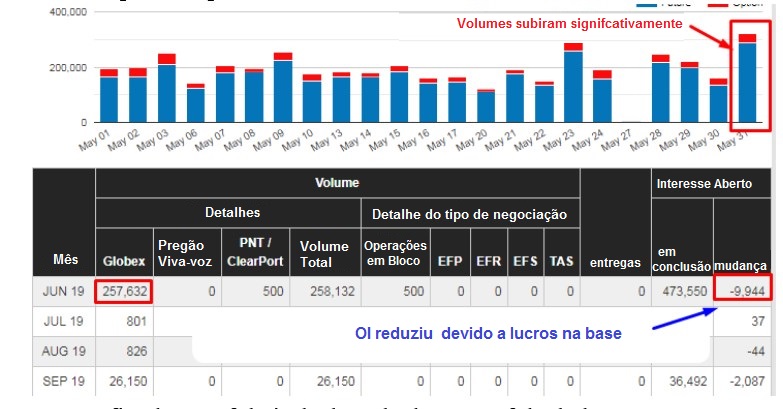The image size is (783, 409).
Task: Click the entregas column header
Action: tap(614, 261)
